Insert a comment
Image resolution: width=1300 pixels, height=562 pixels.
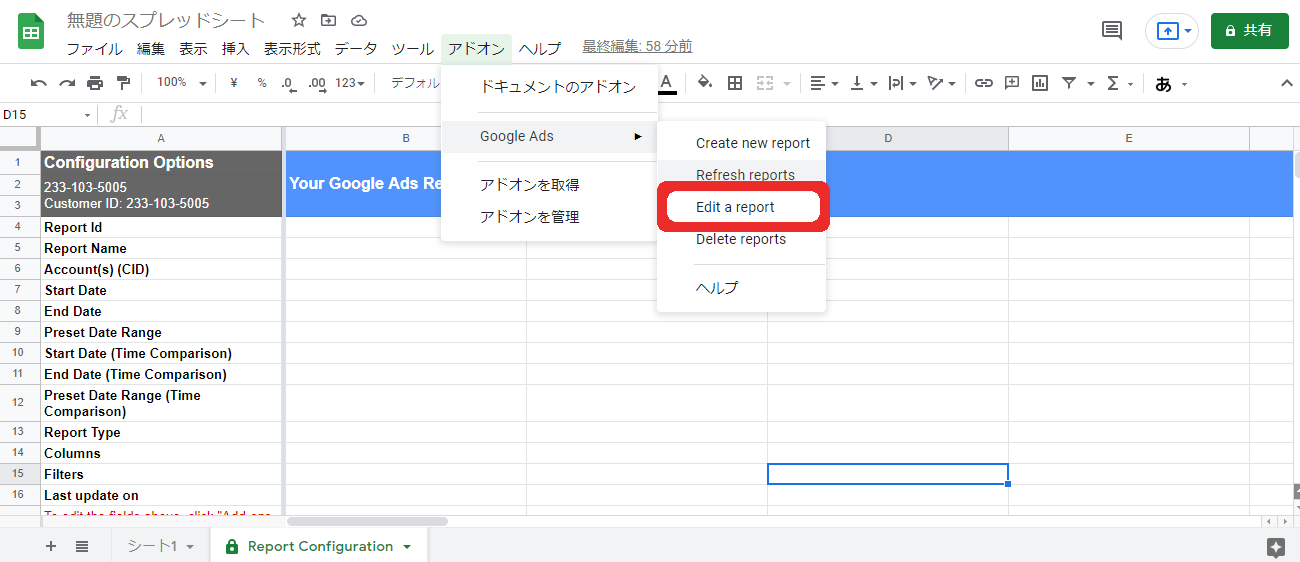(1012, 83)
